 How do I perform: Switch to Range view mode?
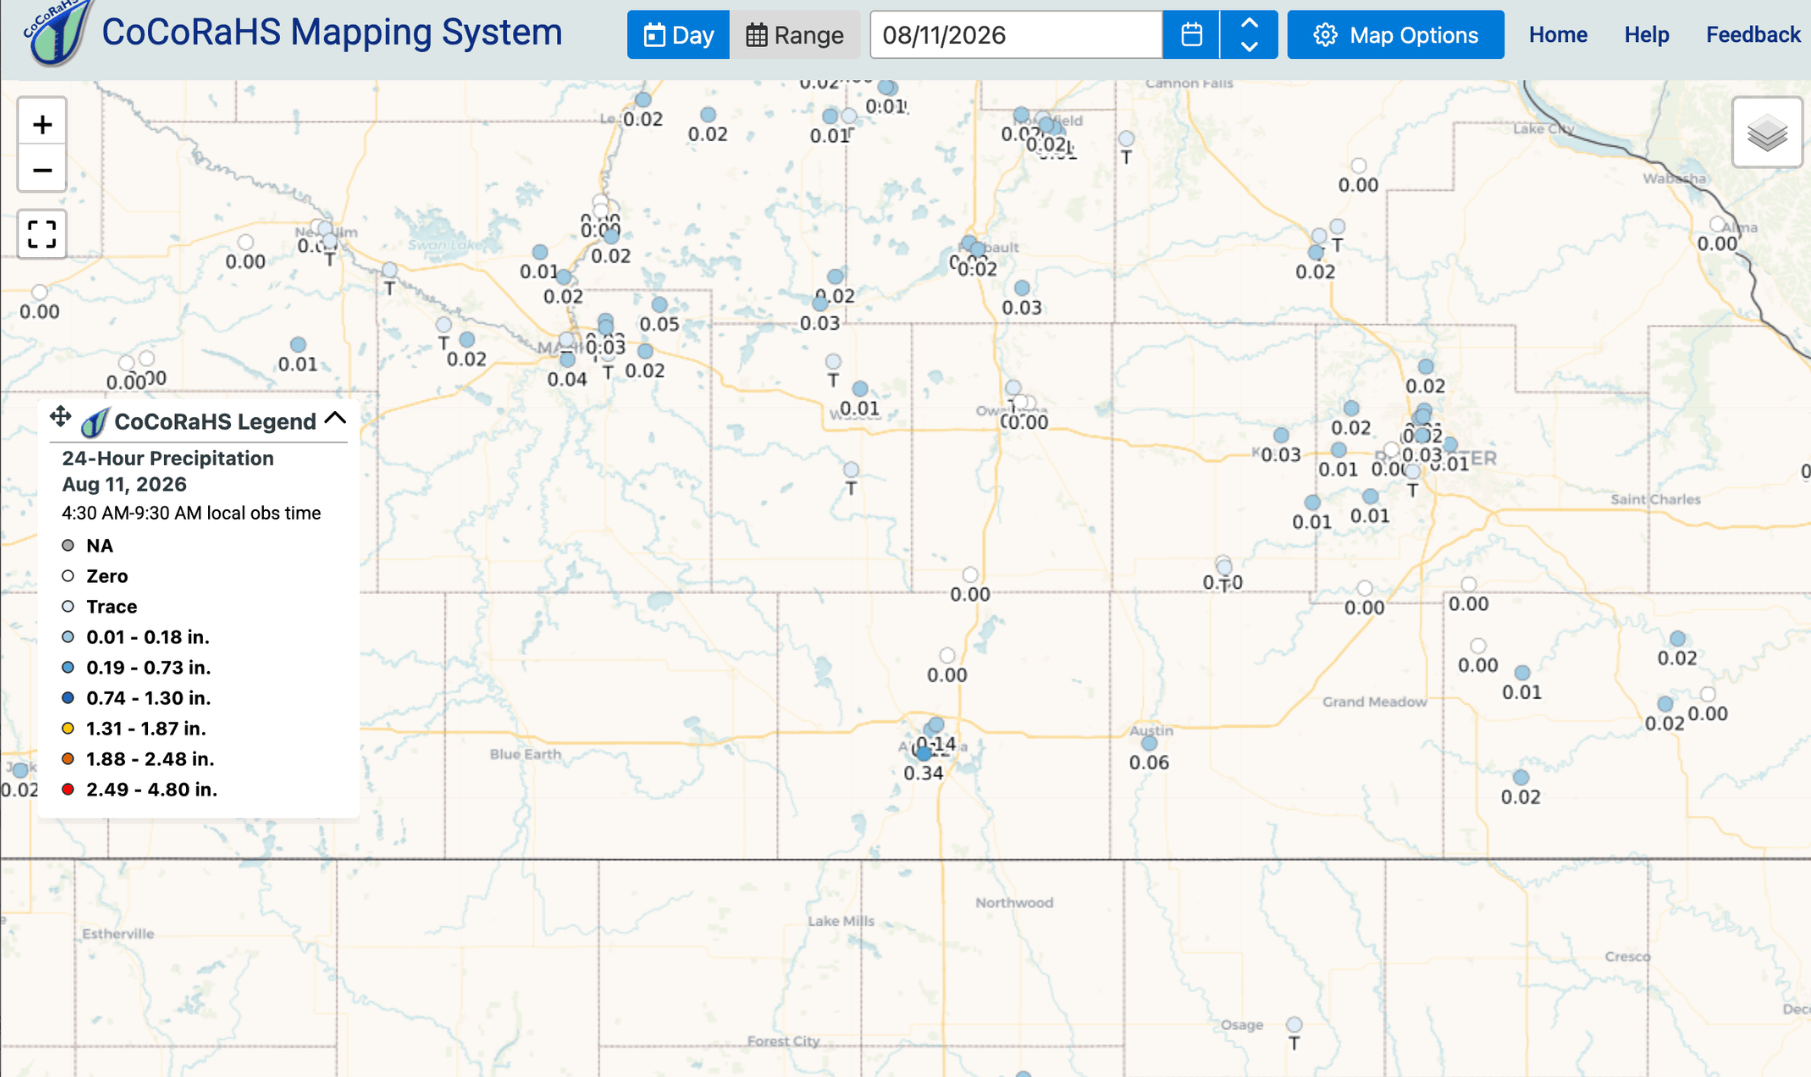(x=795, y=35)
